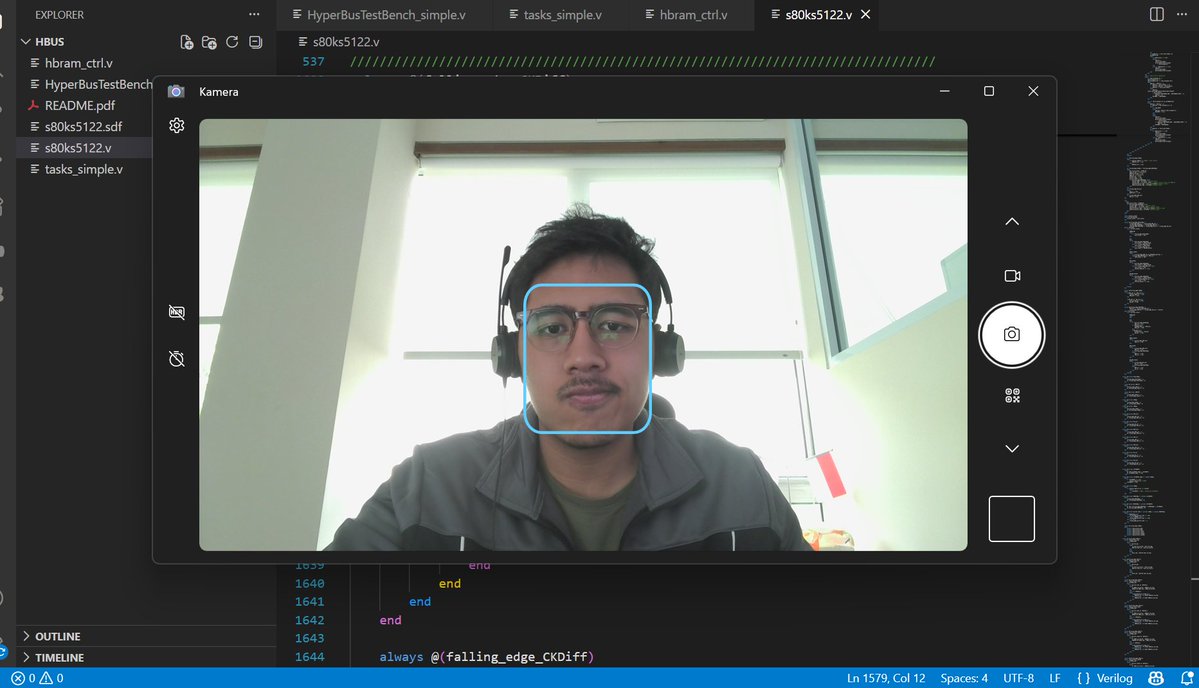Click the Kamera app title icon
Viewport: 1199px width, 688px height.
(176, 92)
